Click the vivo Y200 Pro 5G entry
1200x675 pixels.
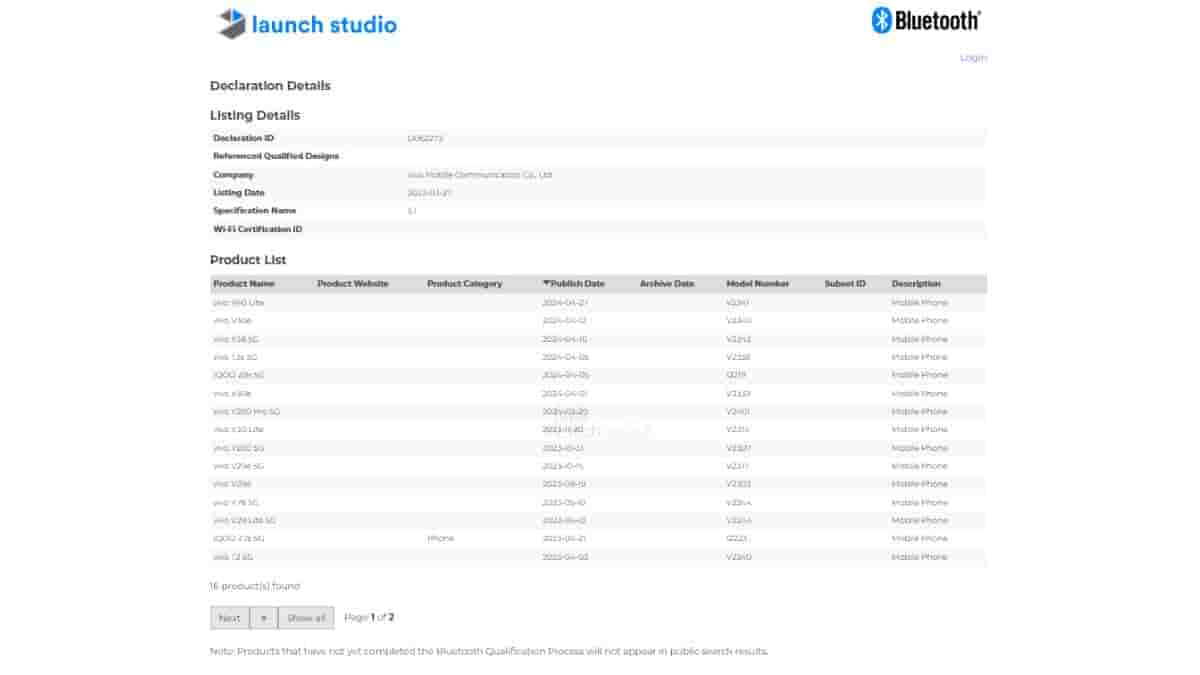tap(246, 411)
